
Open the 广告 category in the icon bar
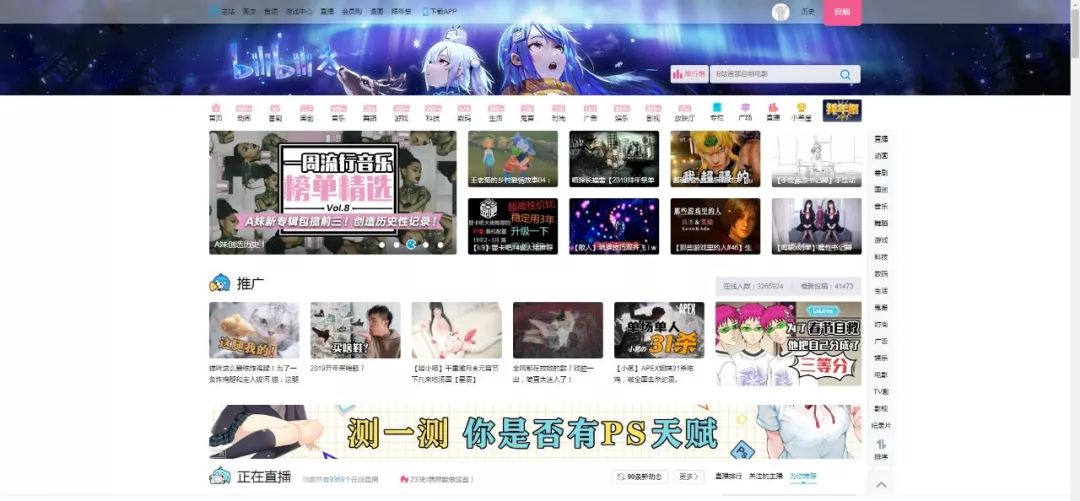pyautogui.click(x=590, y=112)
